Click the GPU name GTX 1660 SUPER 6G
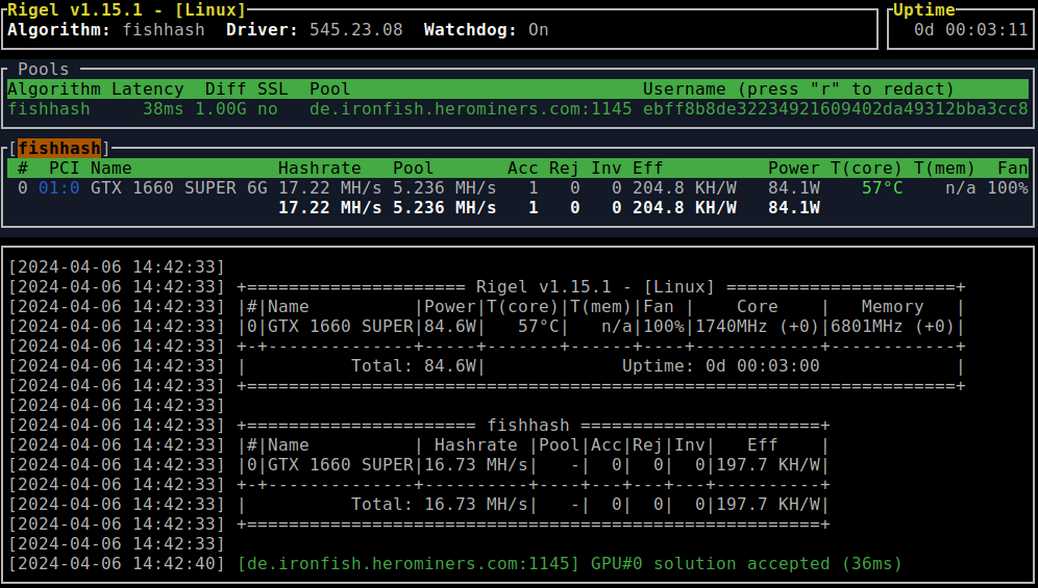Image resolution: width=1038 pixels, height=588 pixels. [179, 188]
